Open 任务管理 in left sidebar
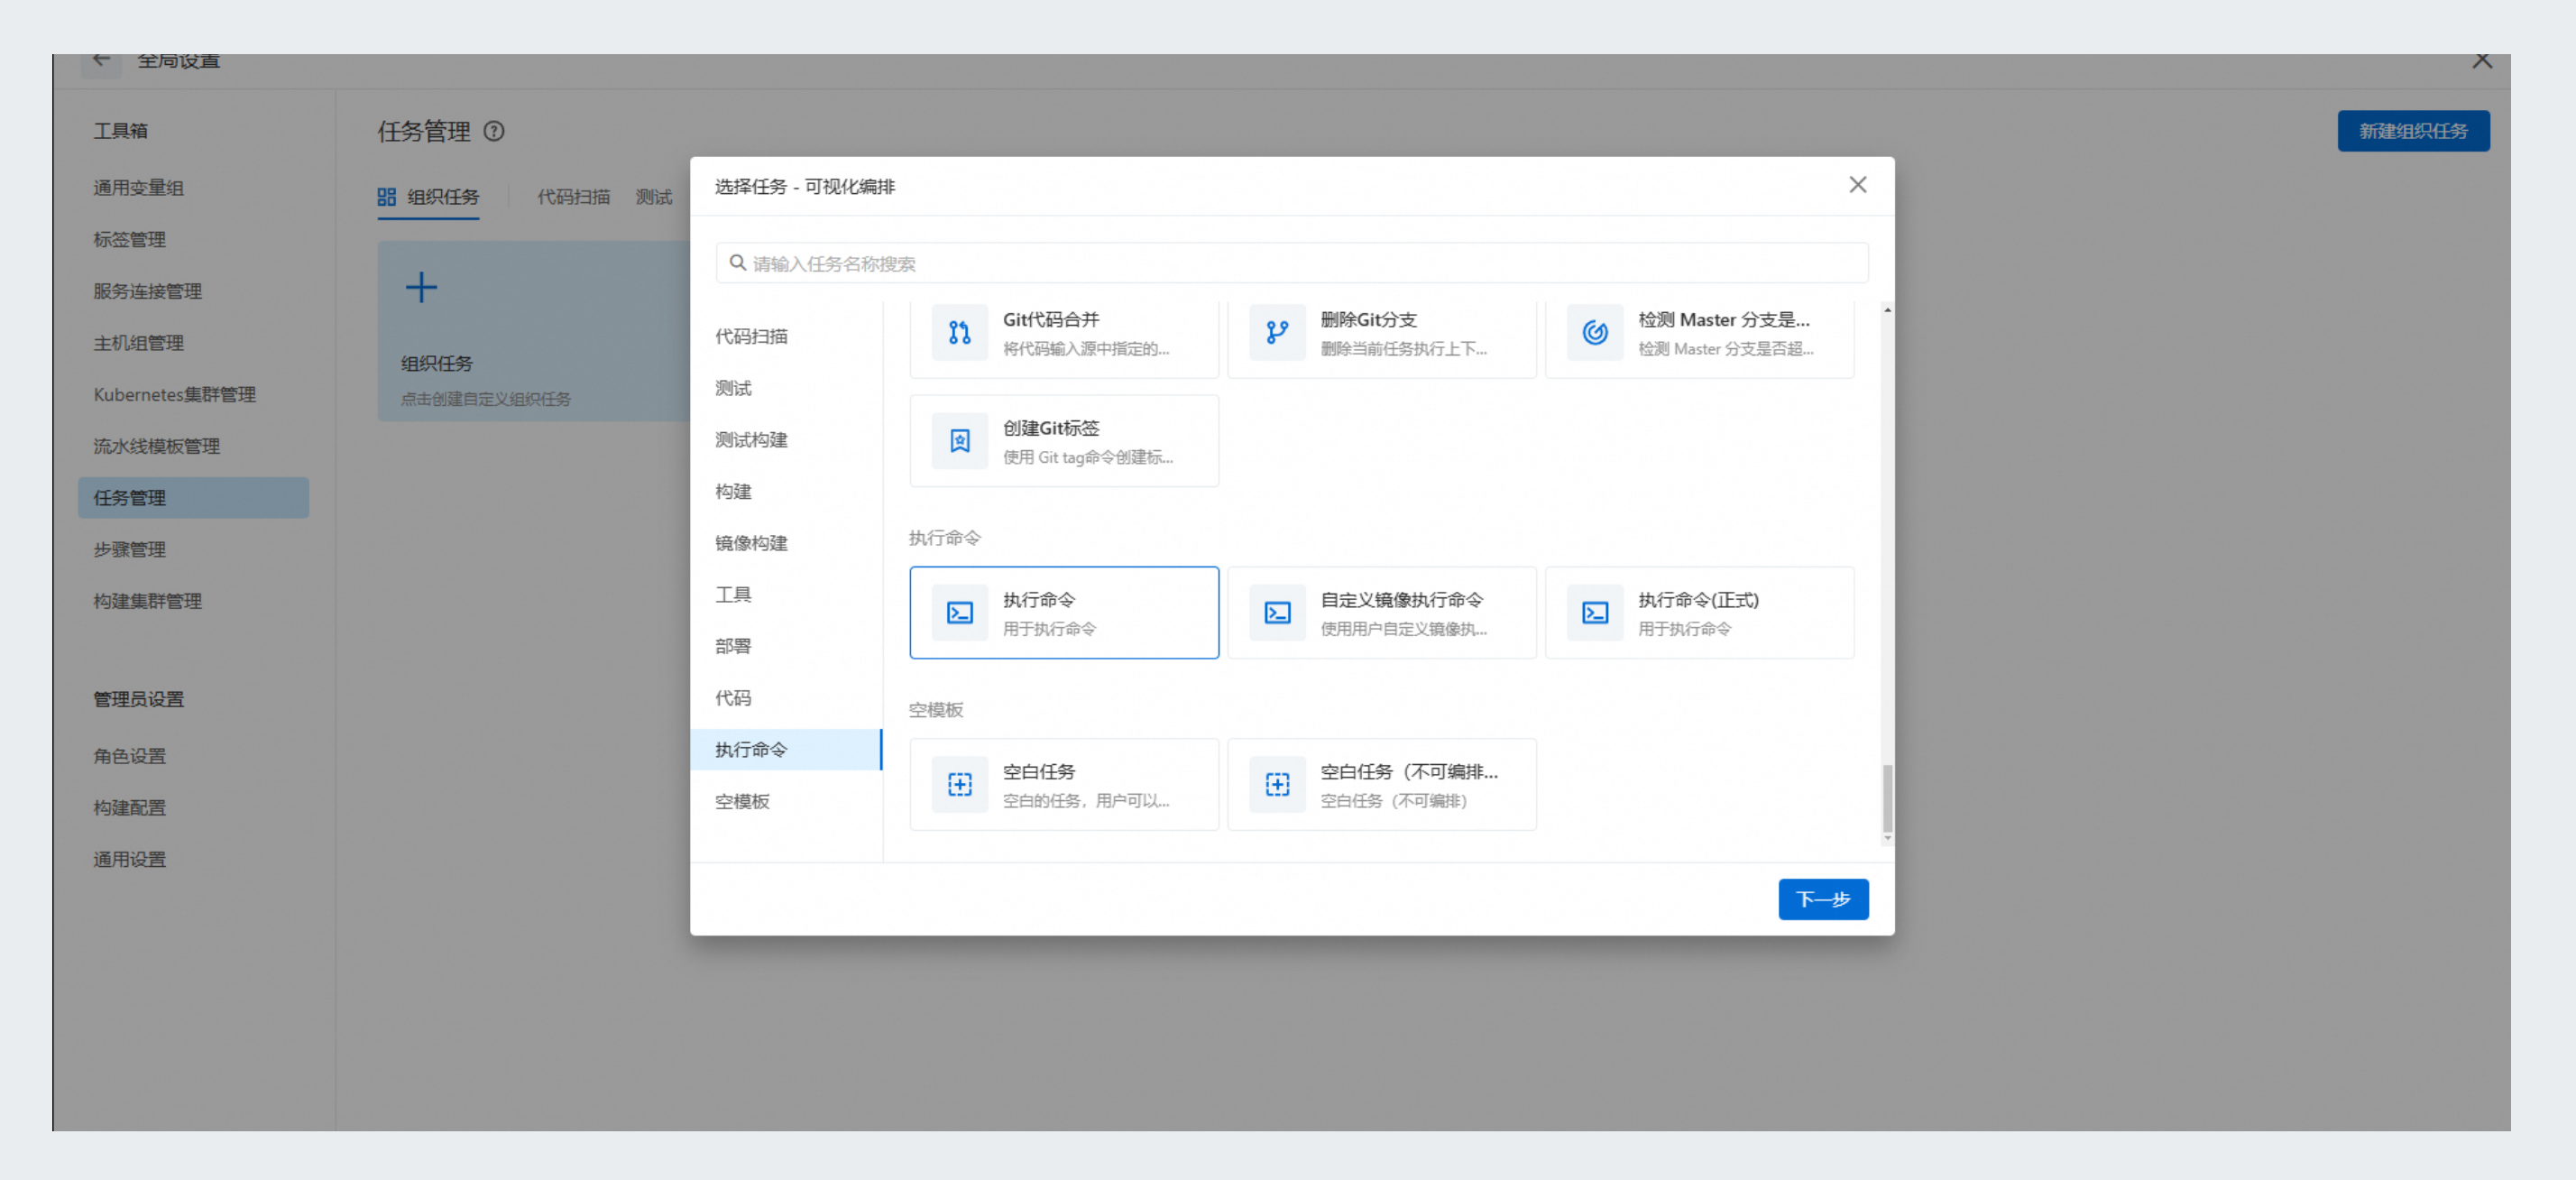 click(193, 498)
